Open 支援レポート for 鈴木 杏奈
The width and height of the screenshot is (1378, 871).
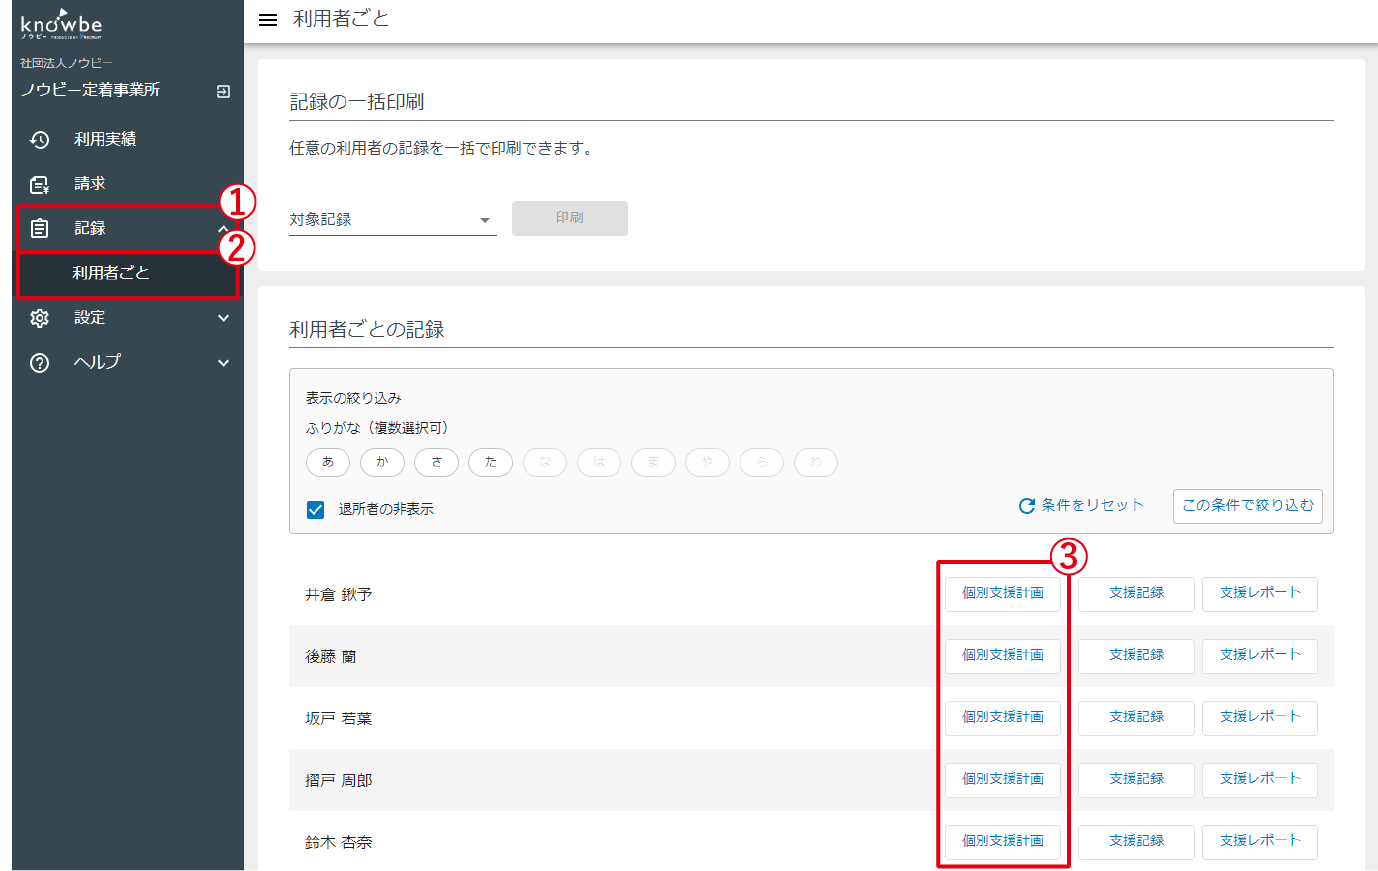coord(1259,842)
